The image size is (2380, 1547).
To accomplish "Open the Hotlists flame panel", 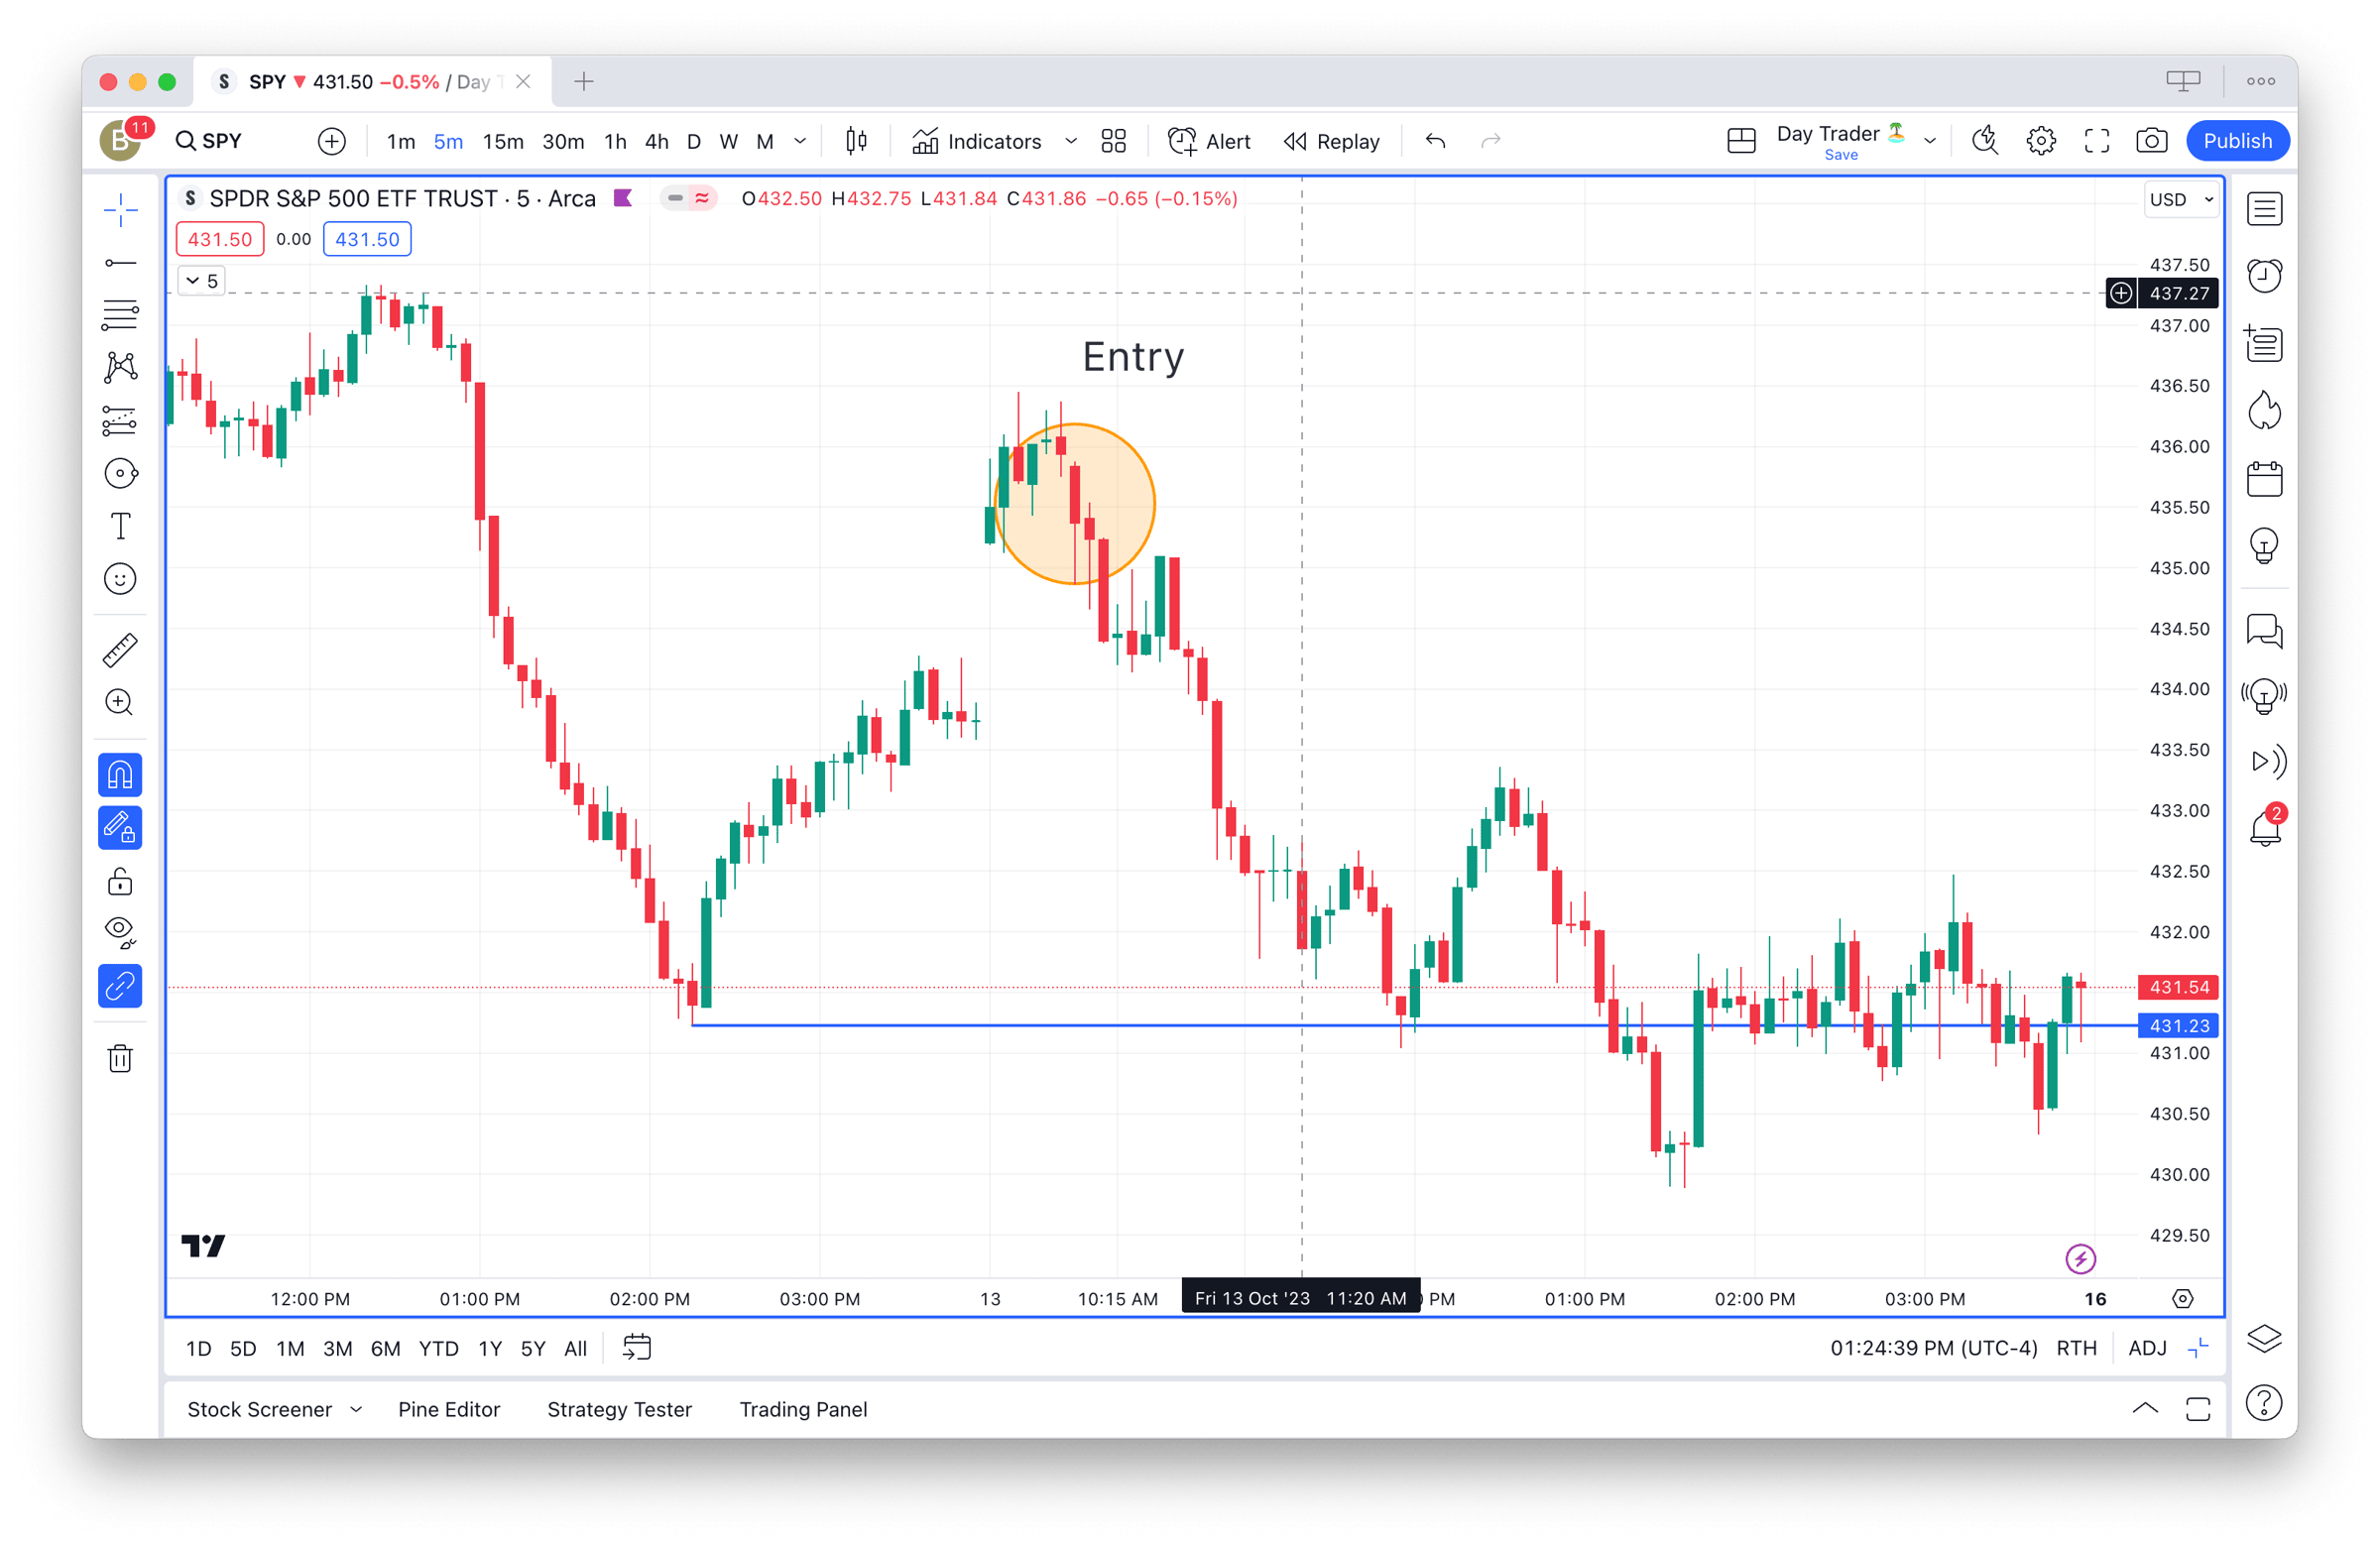I will [2264, 411].
